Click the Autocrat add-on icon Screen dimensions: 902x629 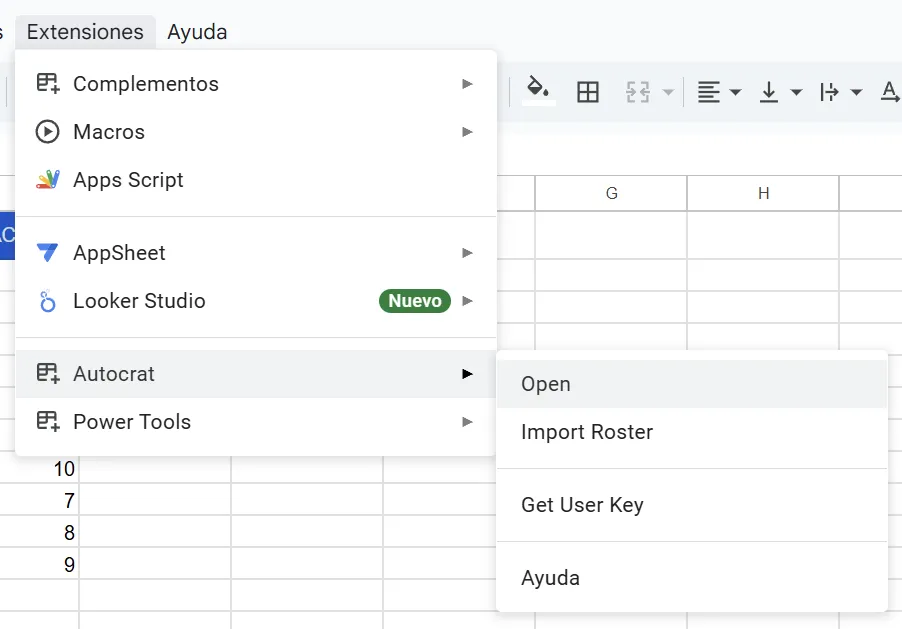tap(48, 373)
